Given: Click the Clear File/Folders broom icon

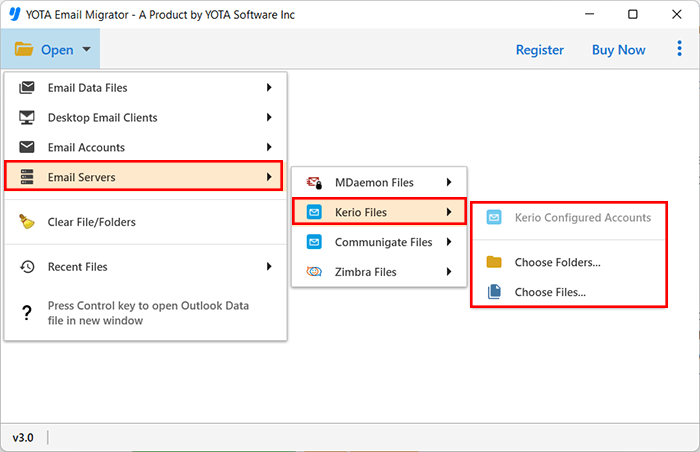Looking at the screenshot, I should coord(27,222).
